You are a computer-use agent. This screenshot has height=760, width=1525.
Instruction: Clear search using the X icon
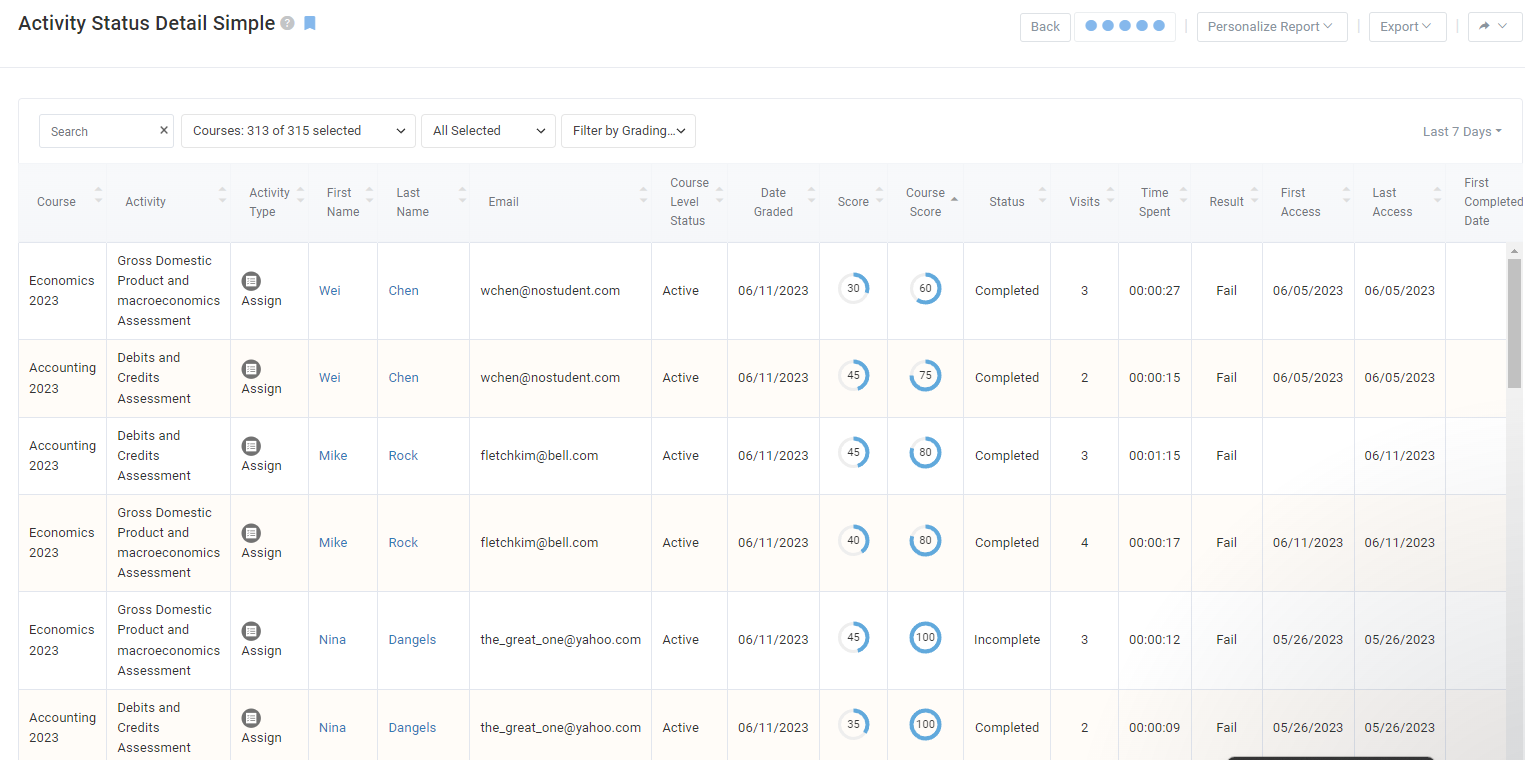(x=164, y=131)
